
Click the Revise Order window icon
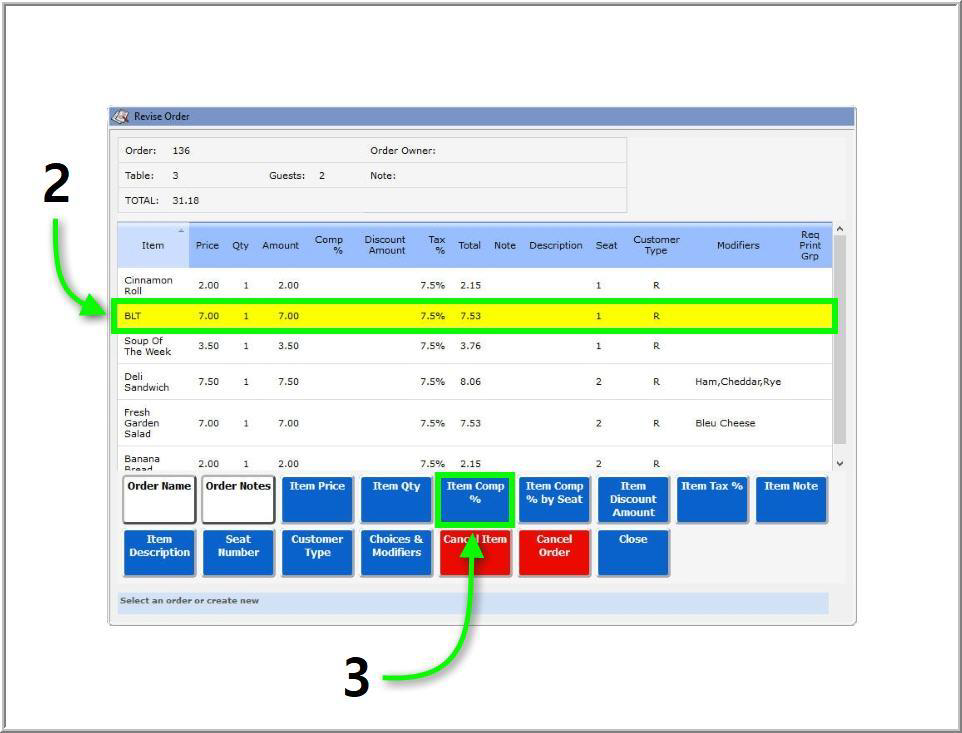[x=121, y=117]
